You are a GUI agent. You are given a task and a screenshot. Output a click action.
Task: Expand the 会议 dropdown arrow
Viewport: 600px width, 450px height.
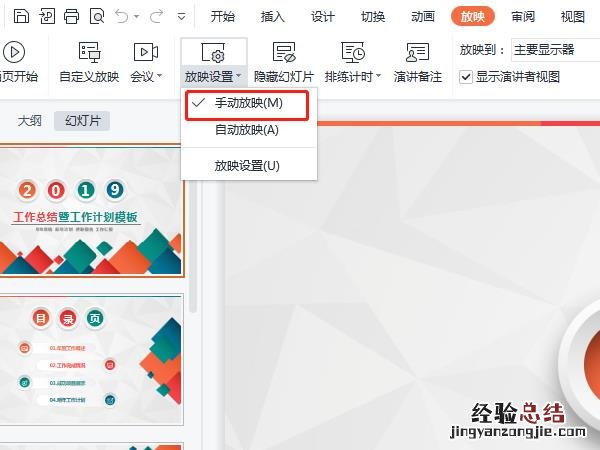click(x=159, y=76)
